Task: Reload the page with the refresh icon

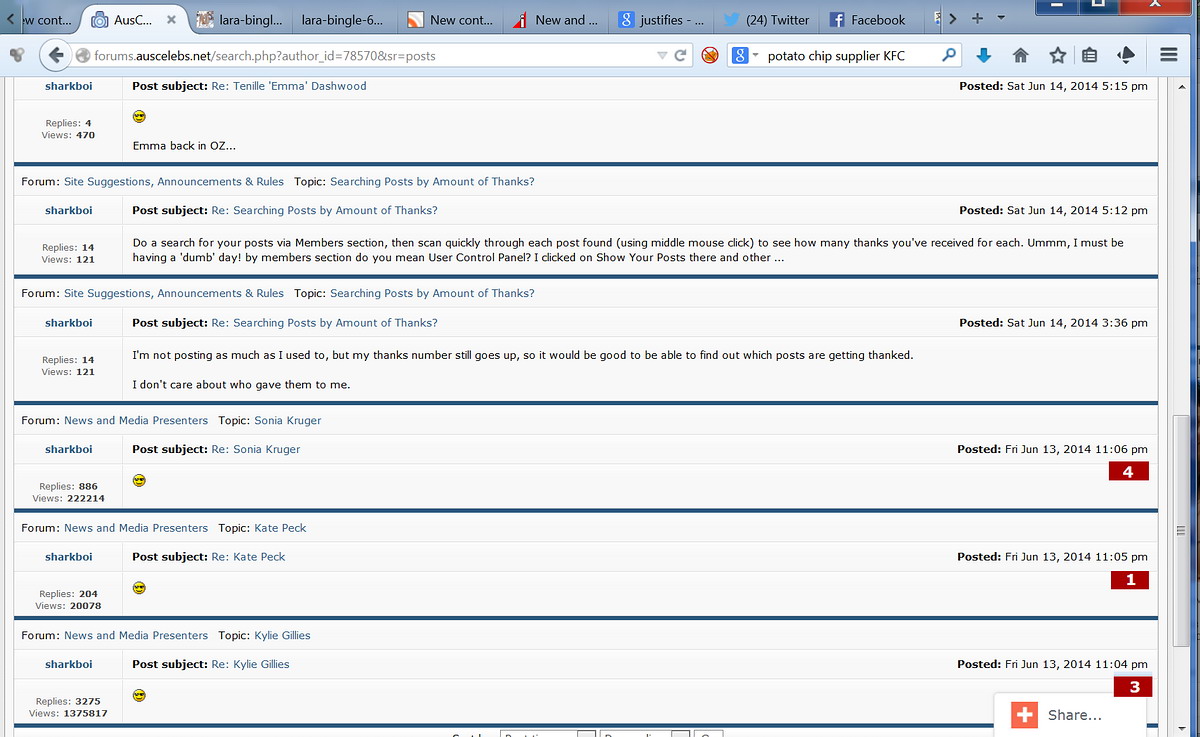Action: click(680, 56)
